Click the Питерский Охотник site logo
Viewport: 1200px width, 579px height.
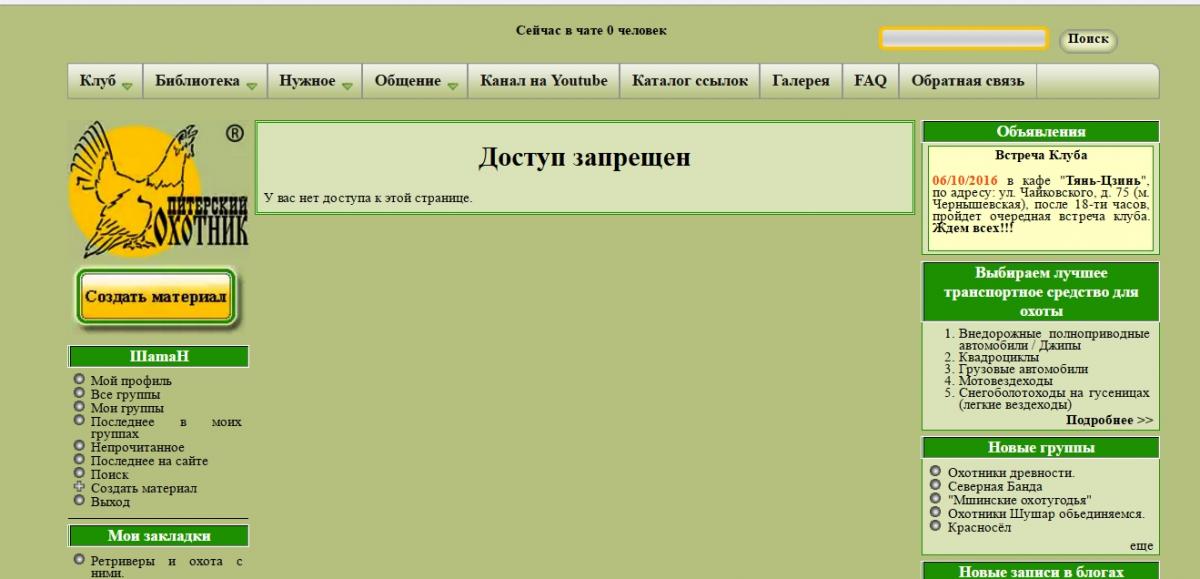point(158,190)
